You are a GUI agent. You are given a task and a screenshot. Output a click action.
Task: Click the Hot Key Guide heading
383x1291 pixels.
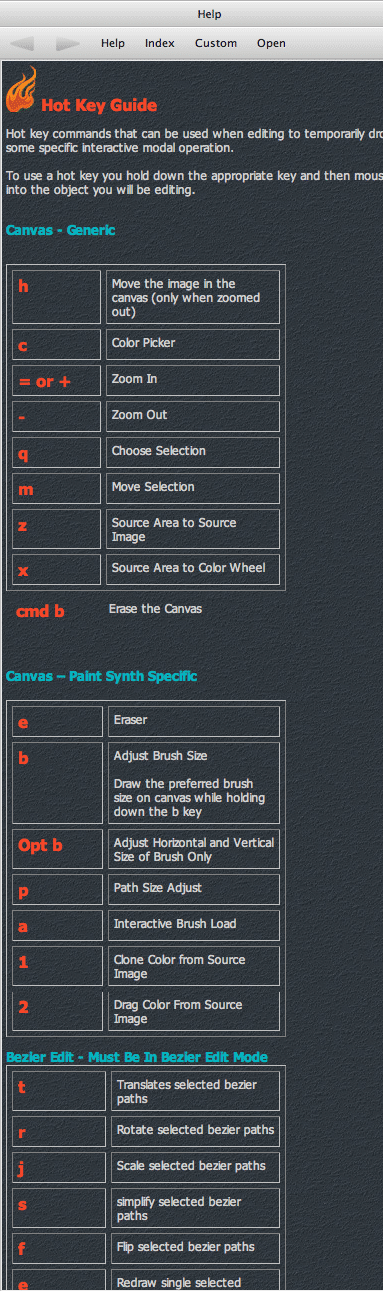(99, 105)
